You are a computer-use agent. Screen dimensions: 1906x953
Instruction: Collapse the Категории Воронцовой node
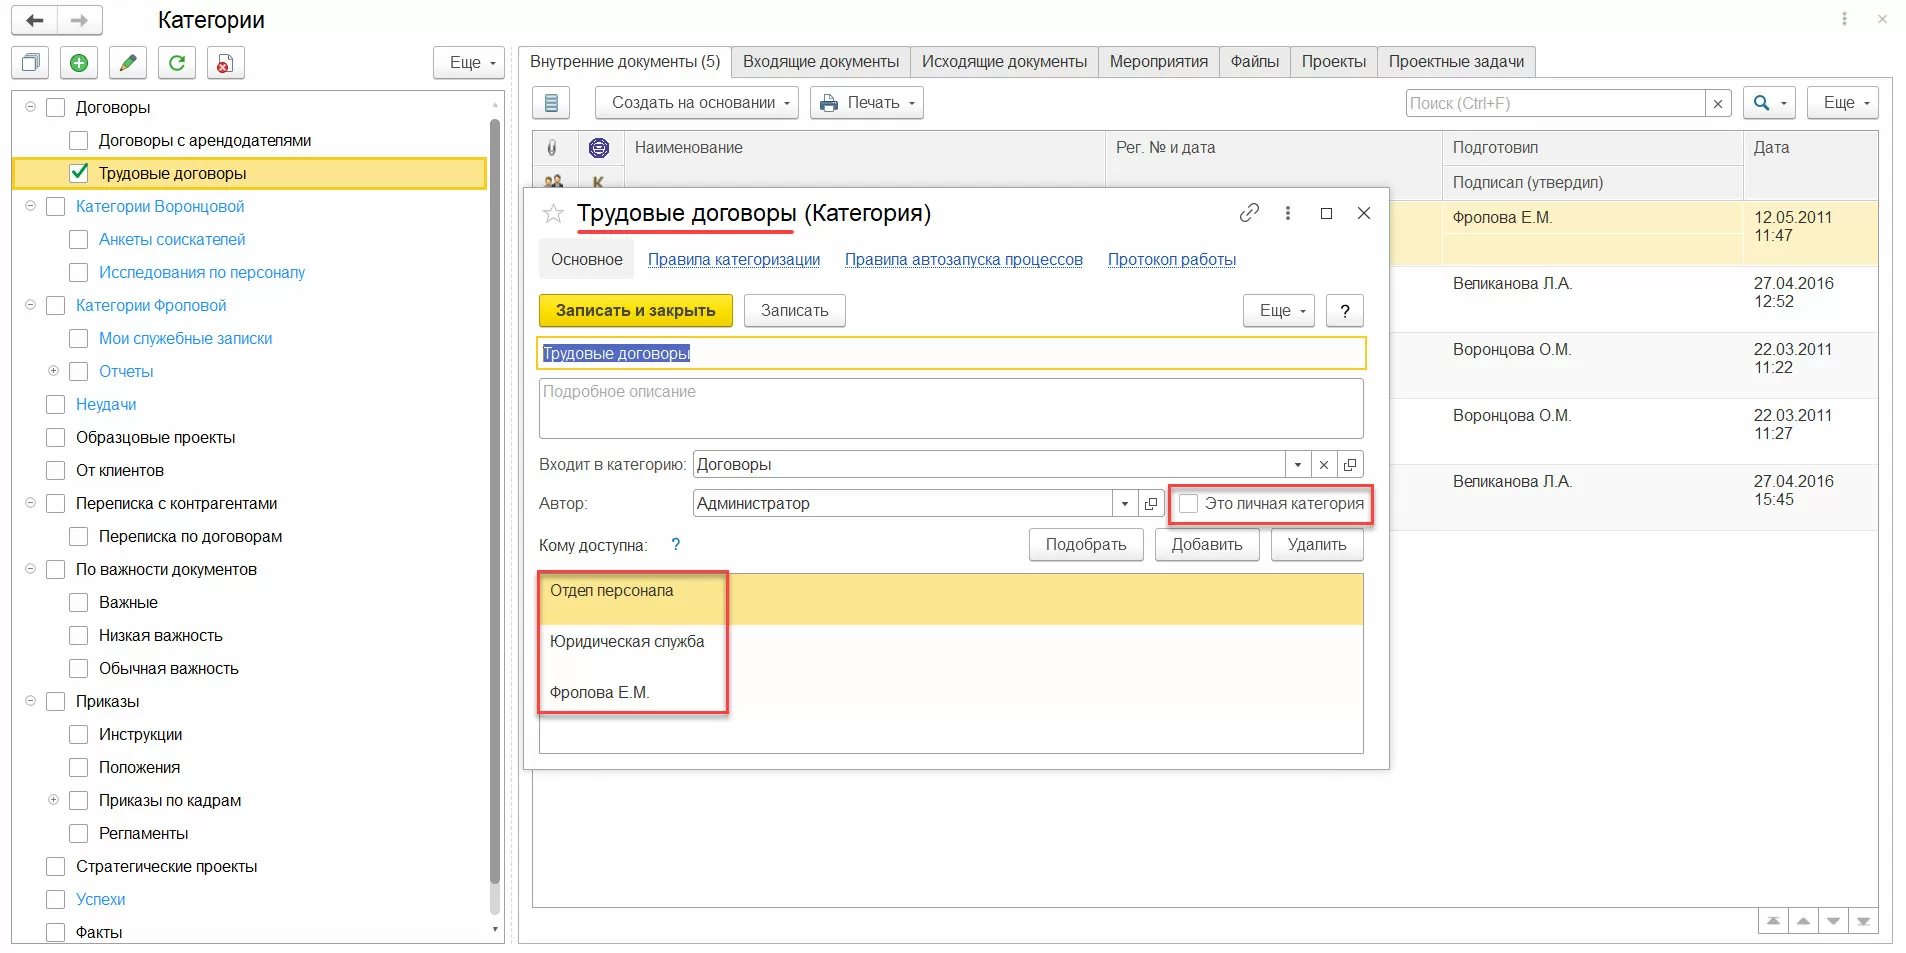pos(30,206)
